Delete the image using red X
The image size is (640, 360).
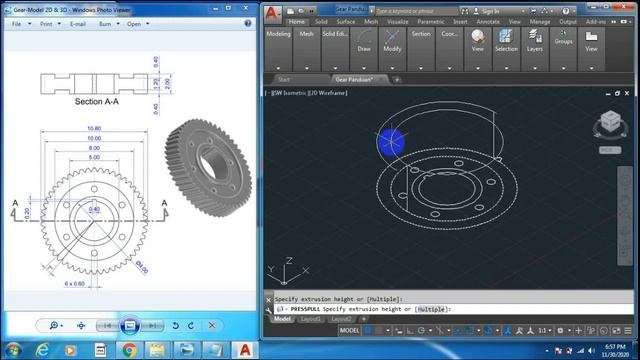coord(212,325)
